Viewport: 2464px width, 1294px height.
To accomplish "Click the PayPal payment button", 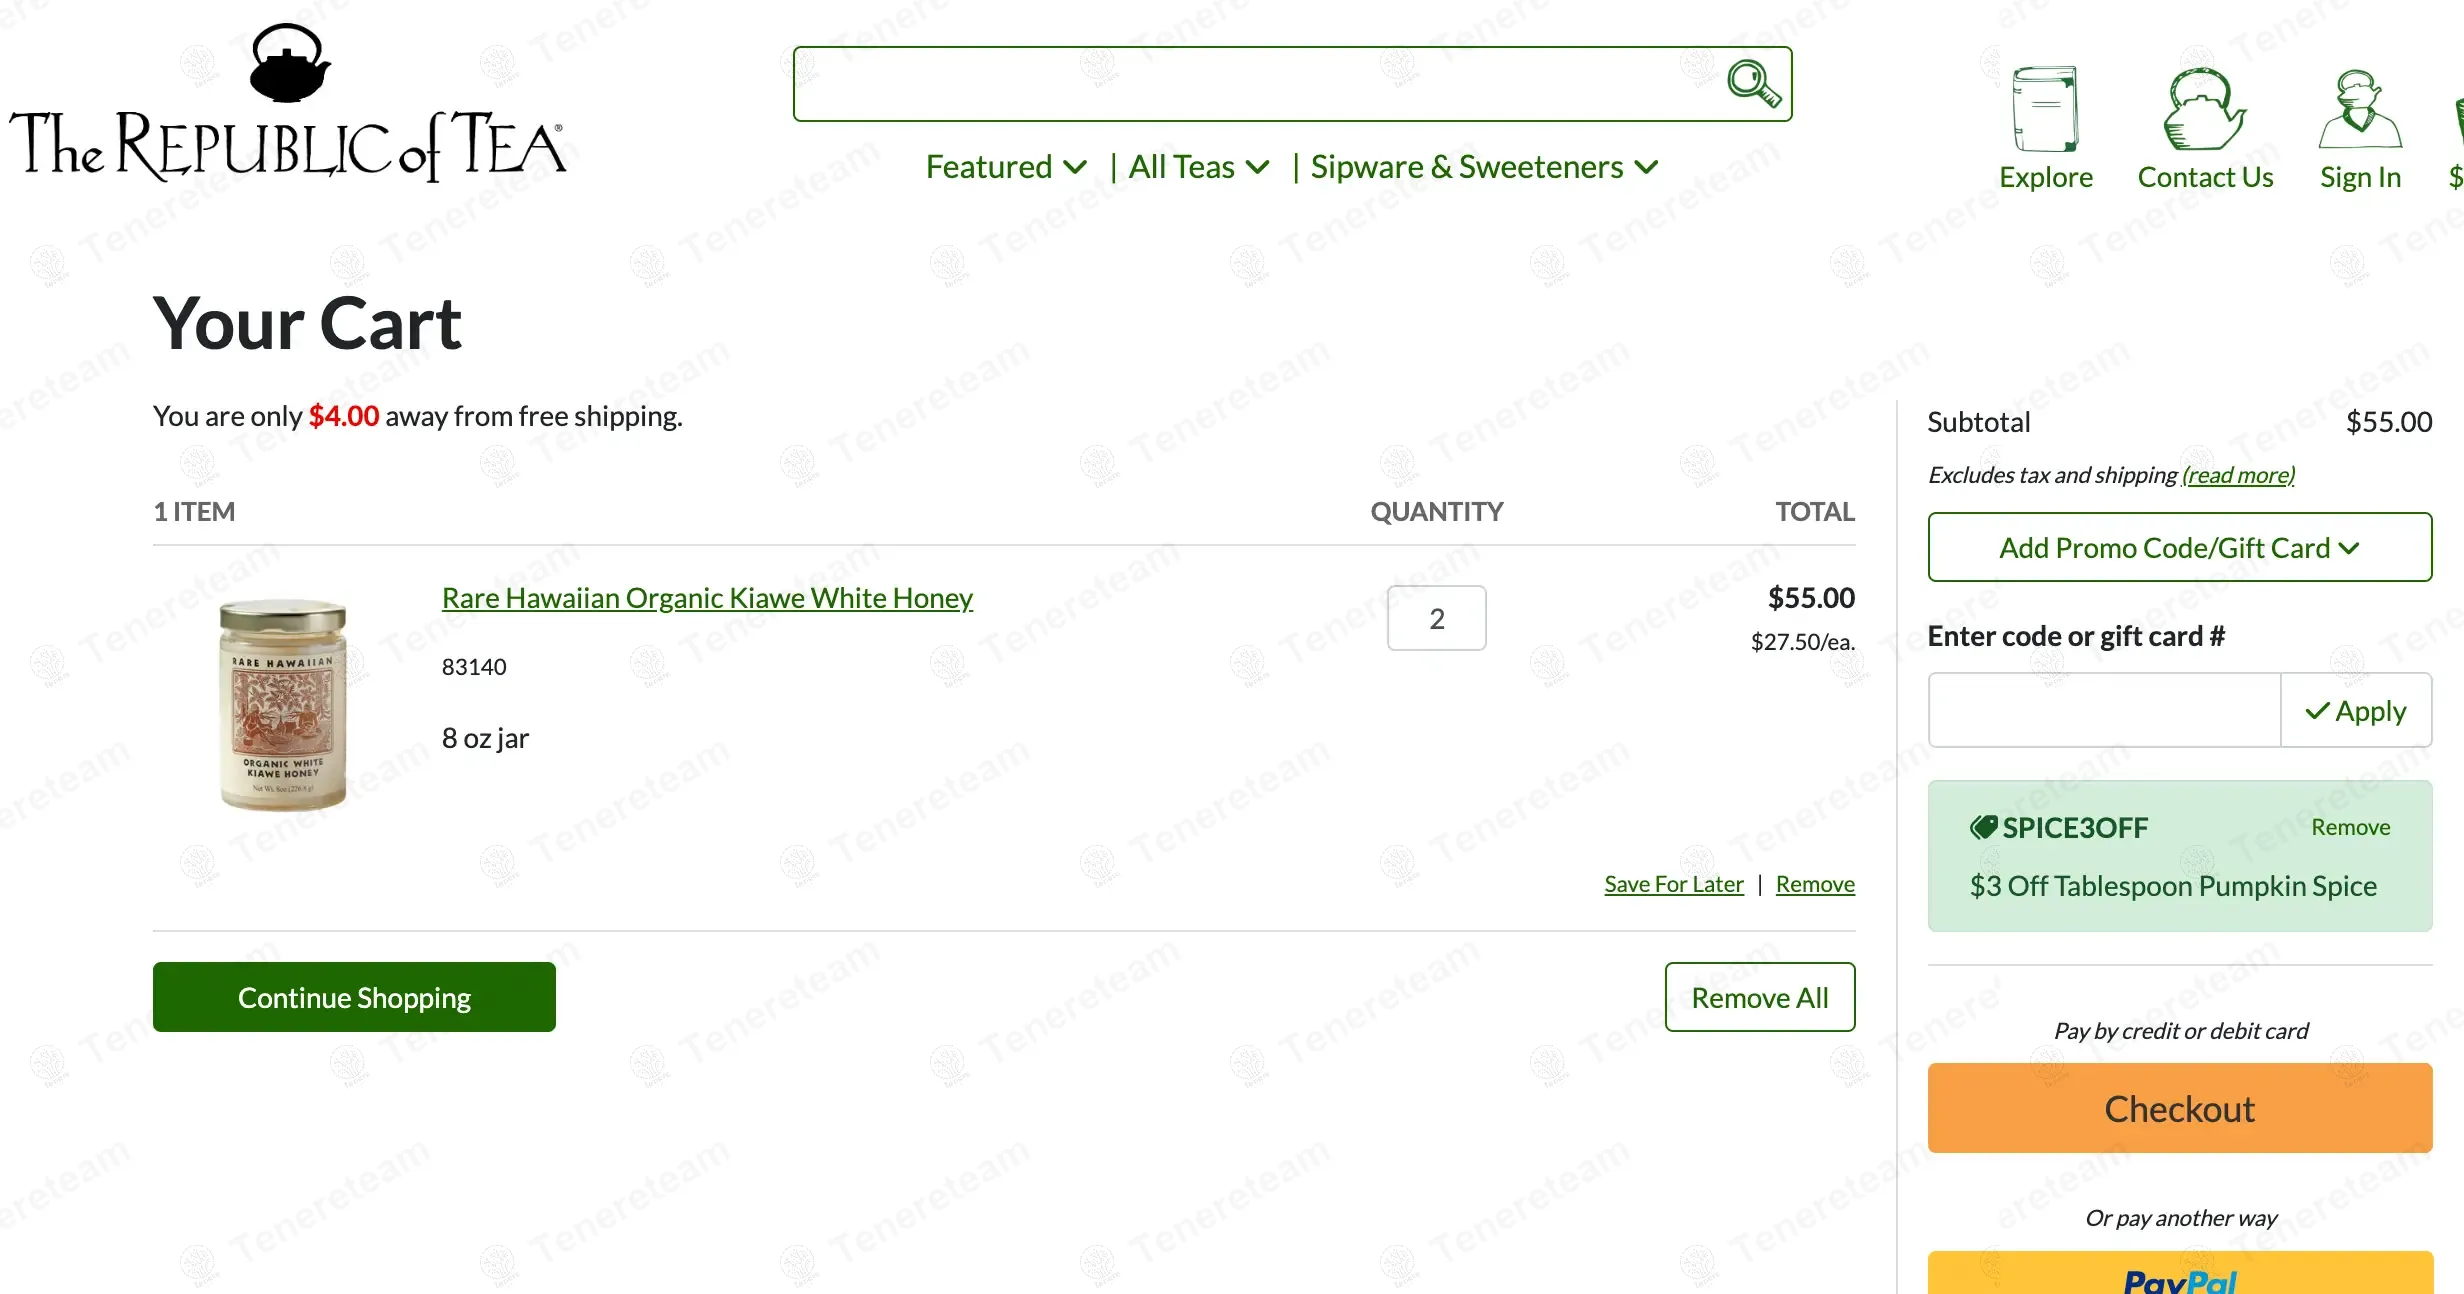I will 2180,1275.
